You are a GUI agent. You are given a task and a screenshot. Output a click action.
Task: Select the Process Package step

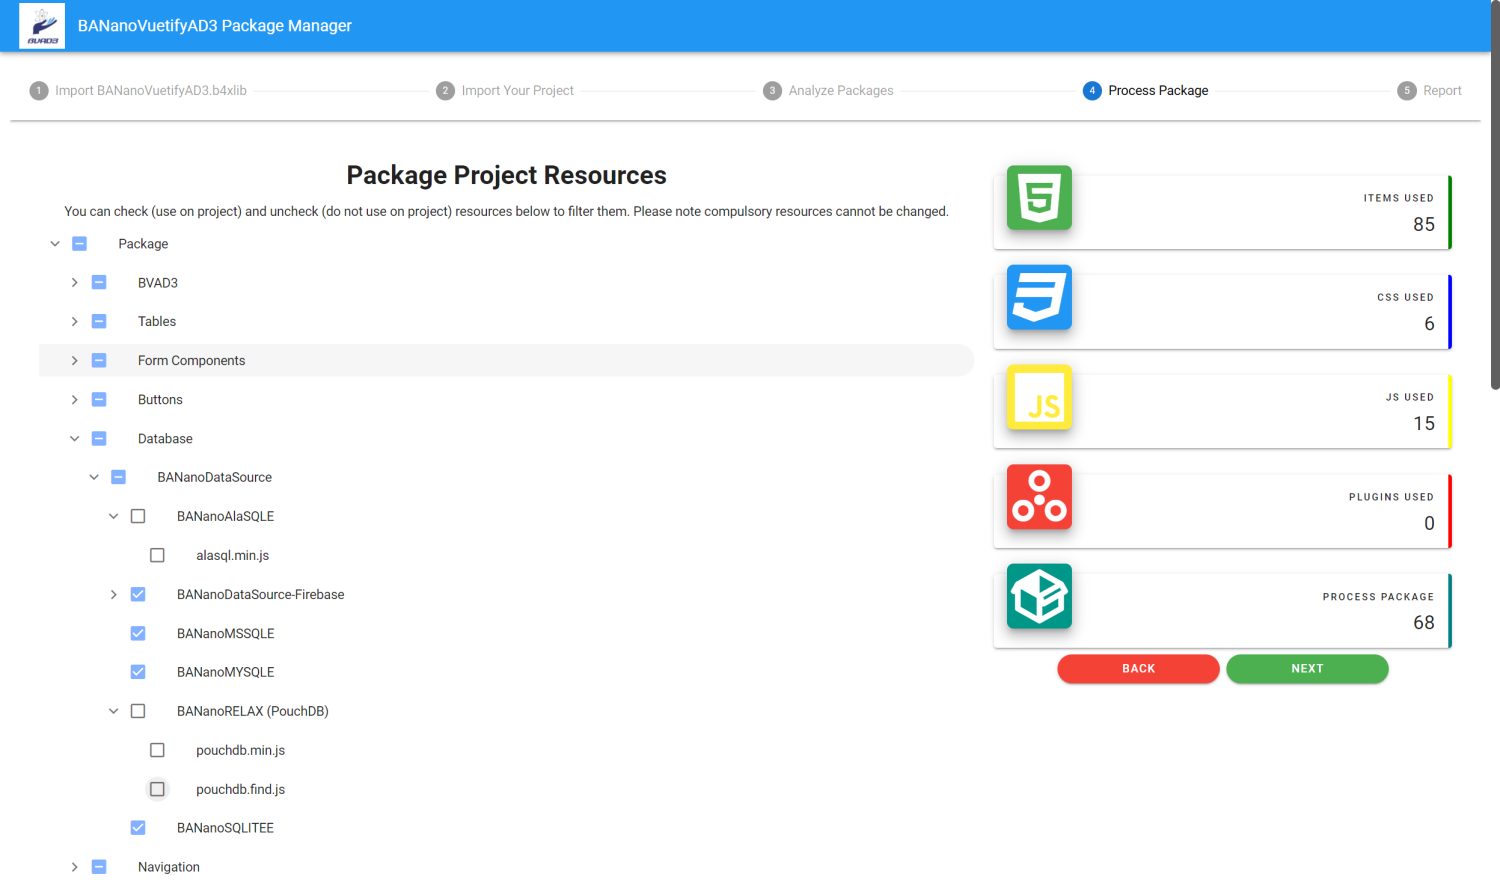[1158, 91]
